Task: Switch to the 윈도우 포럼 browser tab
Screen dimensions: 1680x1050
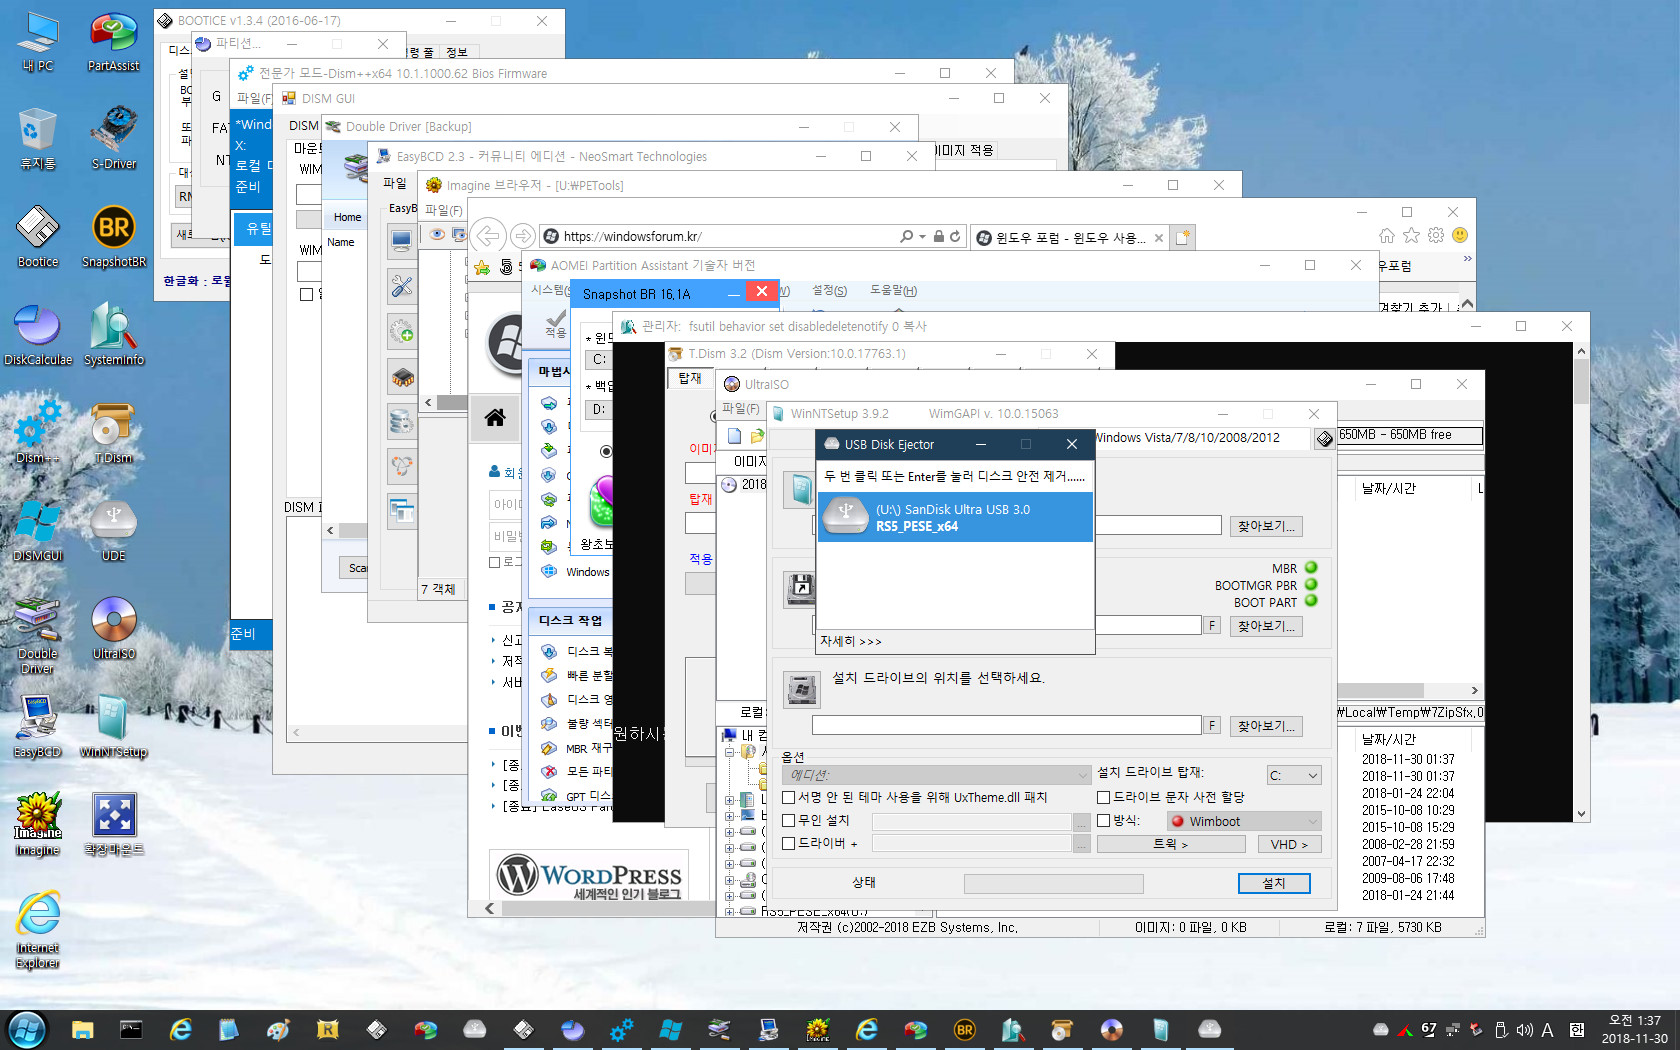Action: (x=1068, y=237)
